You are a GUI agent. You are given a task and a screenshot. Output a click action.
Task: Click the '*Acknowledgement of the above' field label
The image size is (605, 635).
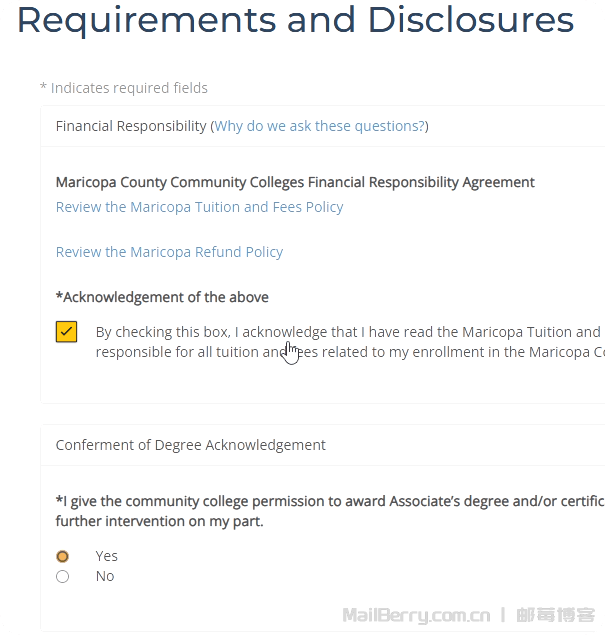[162, 297]
